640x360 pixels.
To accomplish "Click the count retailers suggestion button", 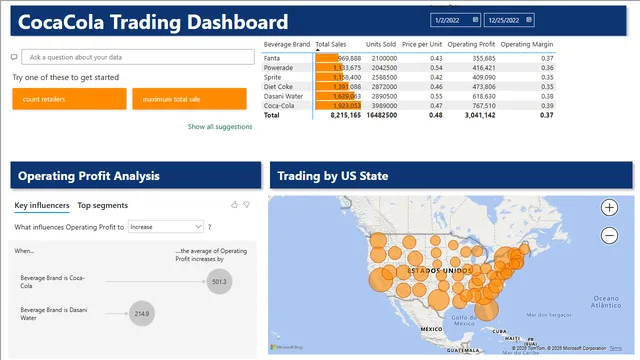I will click(69, 99).
